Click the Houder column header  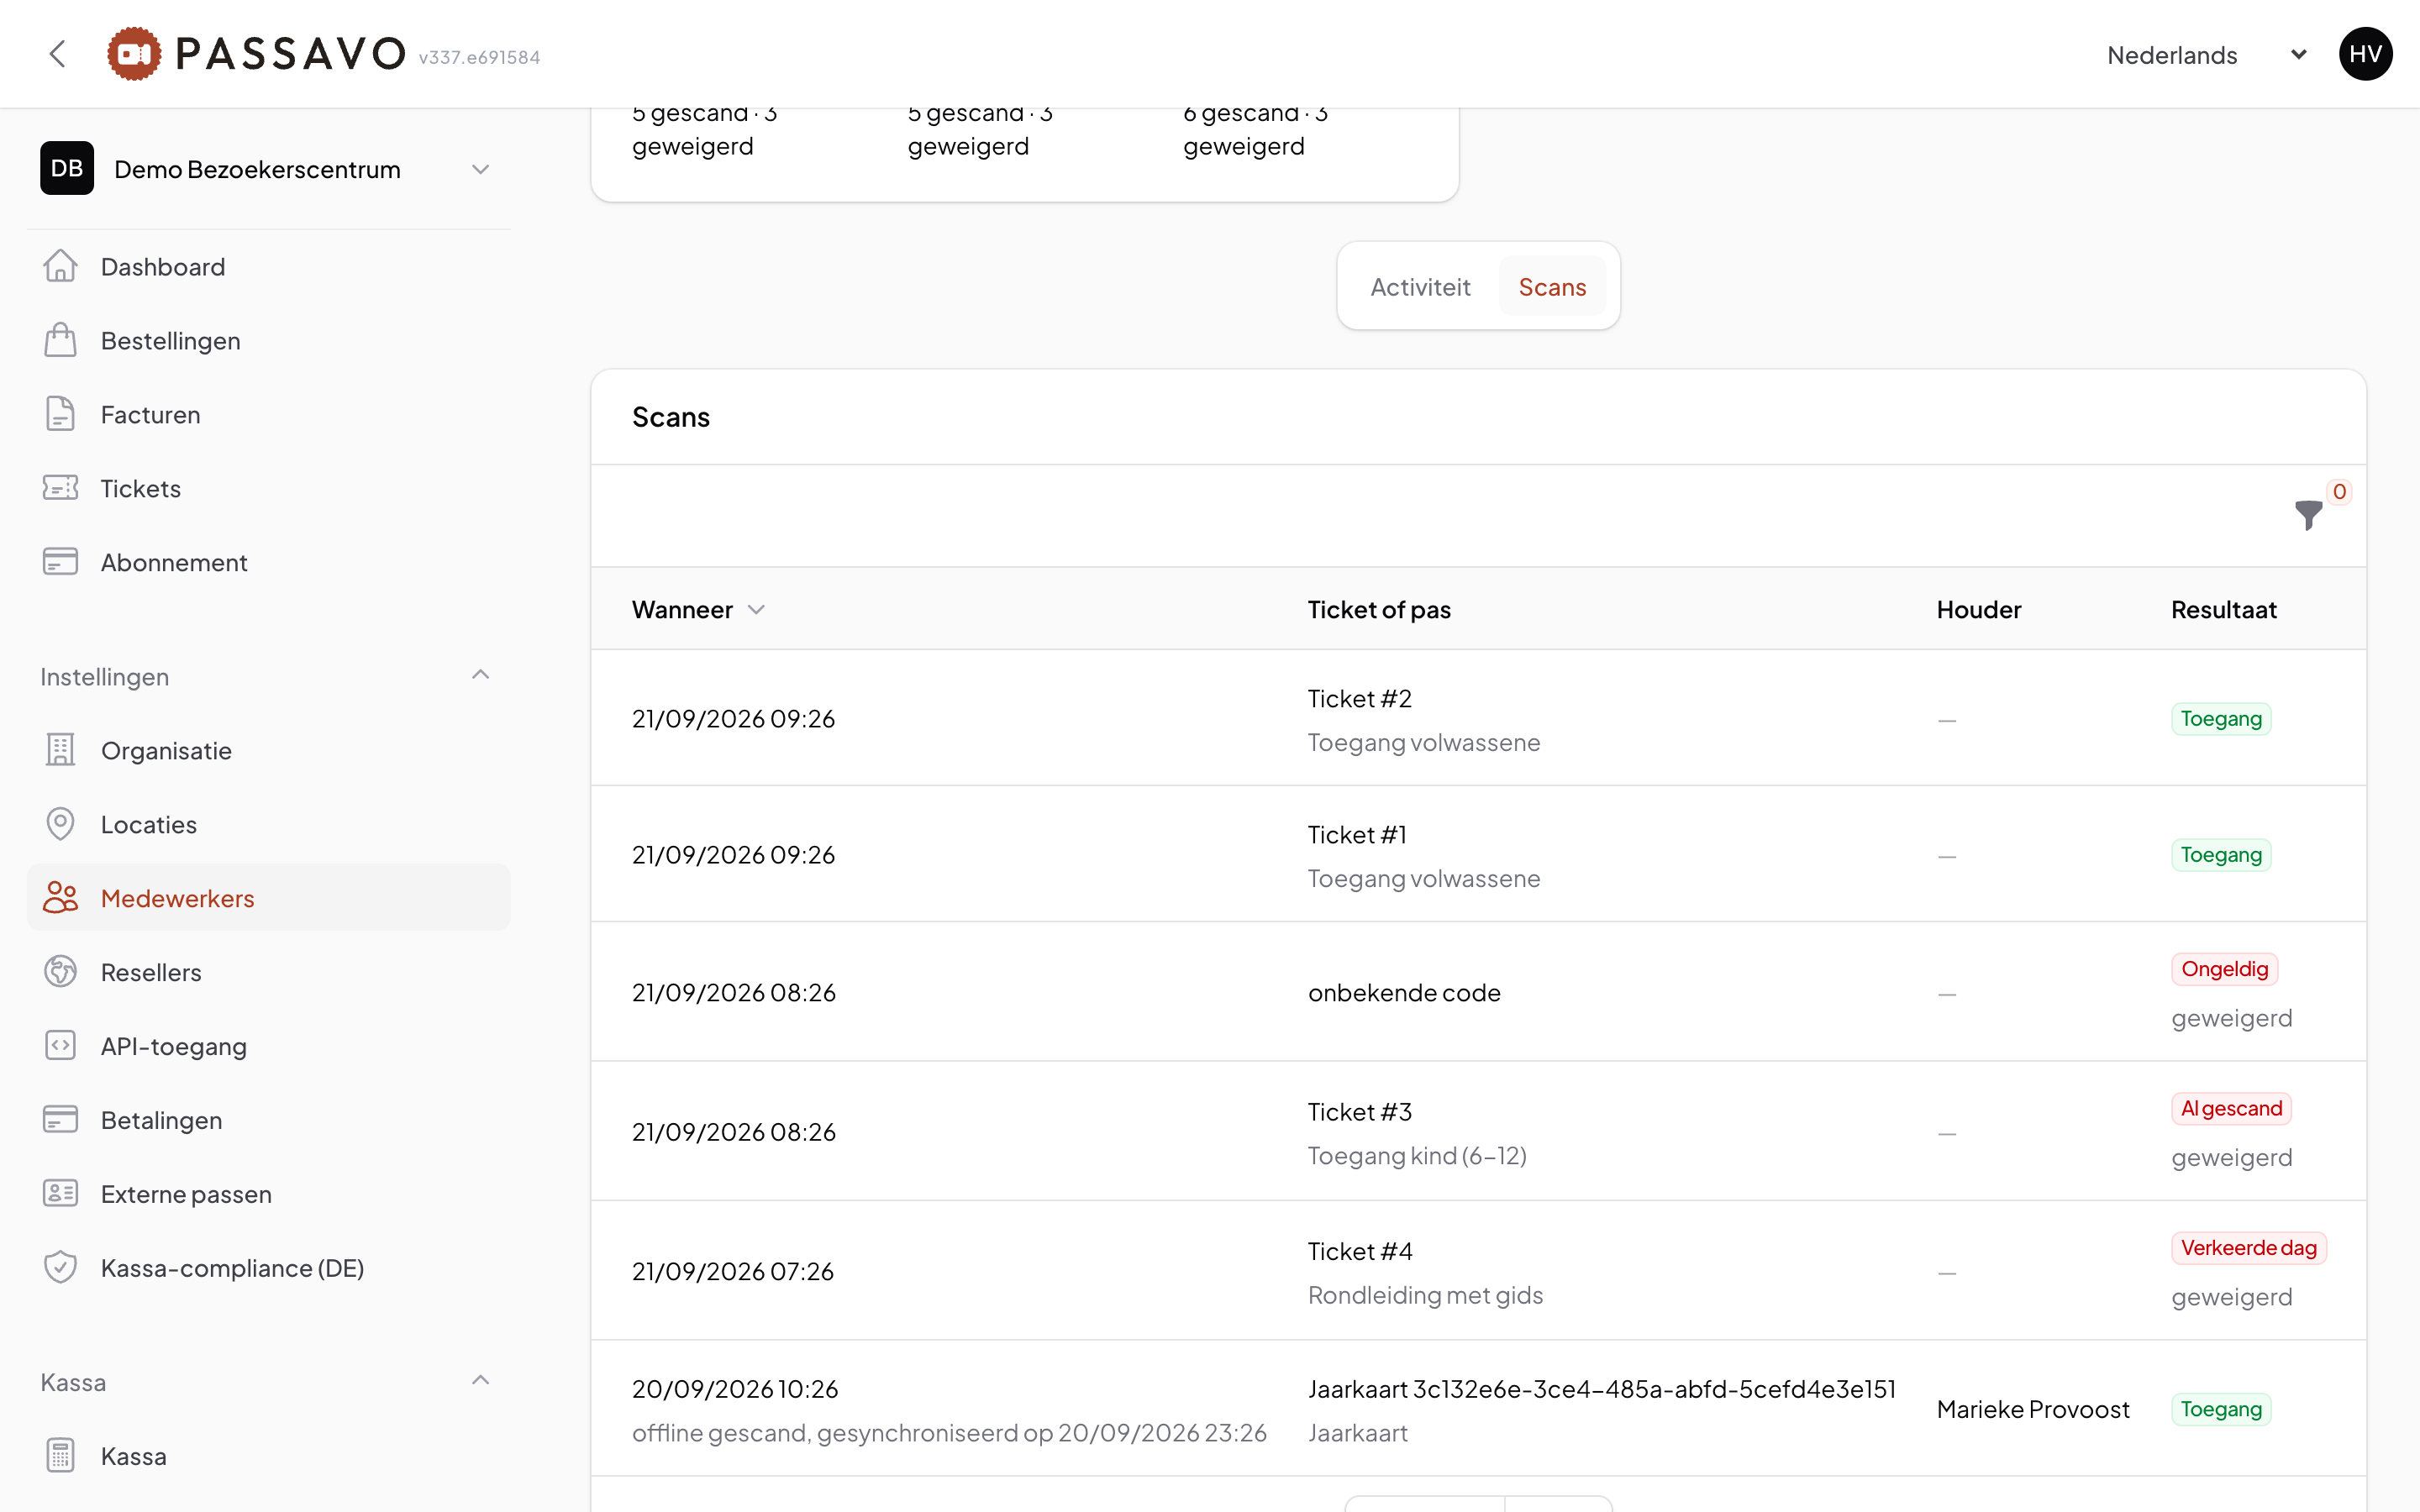pyautogui.click(x=1978, y=610)
